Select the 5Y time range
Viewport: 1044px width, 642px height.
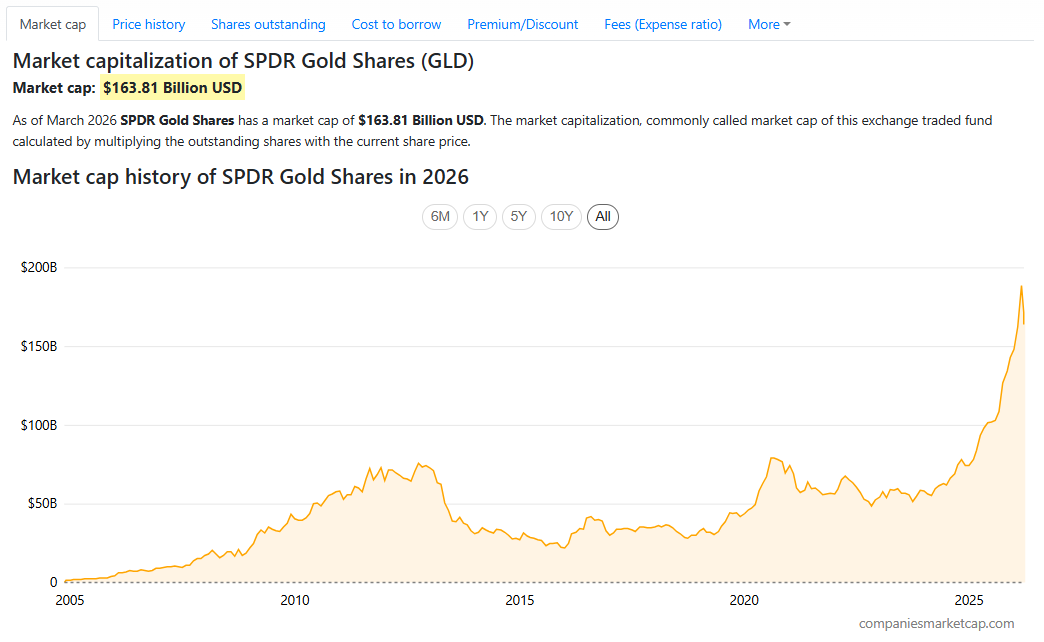518,216
